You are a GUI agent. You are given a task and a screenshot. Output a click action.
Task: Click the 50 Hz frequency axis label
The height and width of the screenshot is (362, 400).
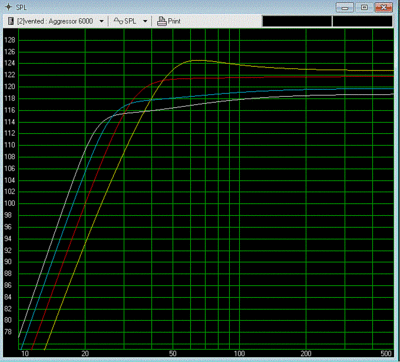(x=173, y=354)
